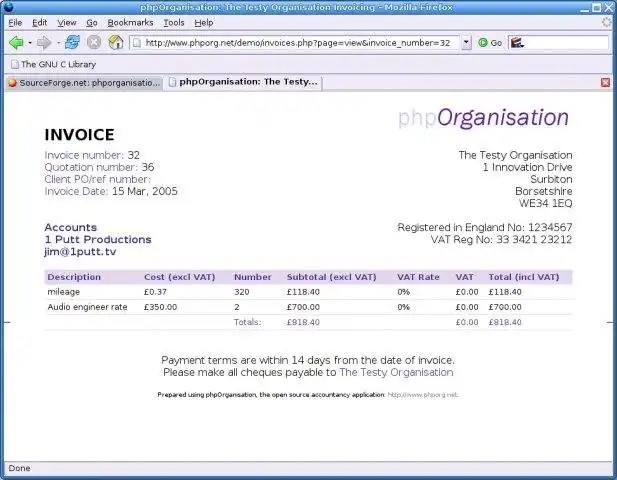Click the Number column header
Viewport: 617px width, 480px height.
[x=253, y=277]
